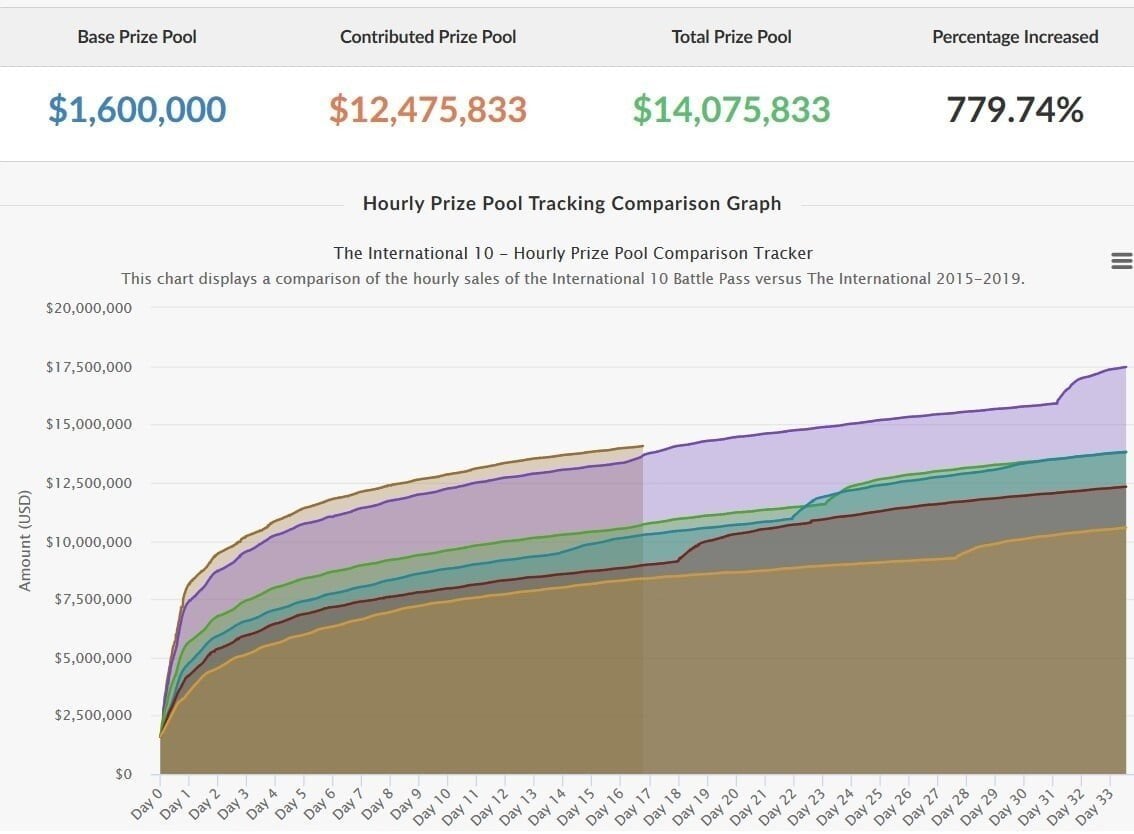Click the Hourly Prize Pool Tracking Comparison Graph heading
The width and height of the screenshot is (1134, 834).
point(572,203)
